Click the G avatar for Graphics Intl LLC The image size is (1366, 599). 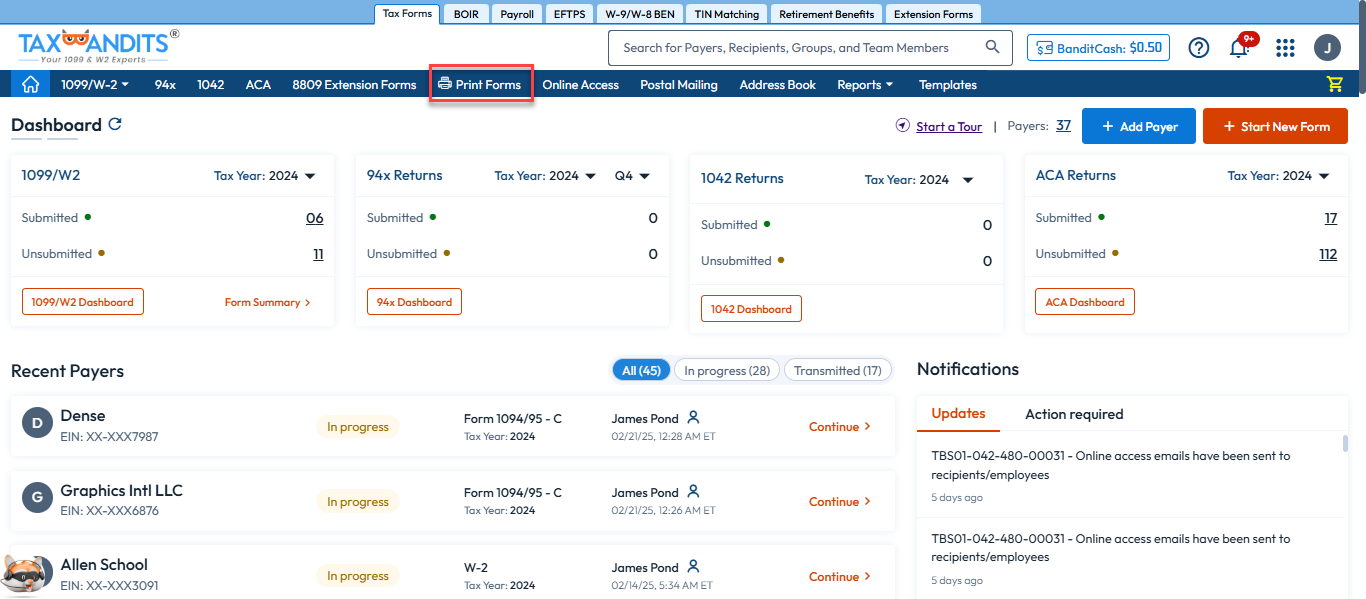37,498
